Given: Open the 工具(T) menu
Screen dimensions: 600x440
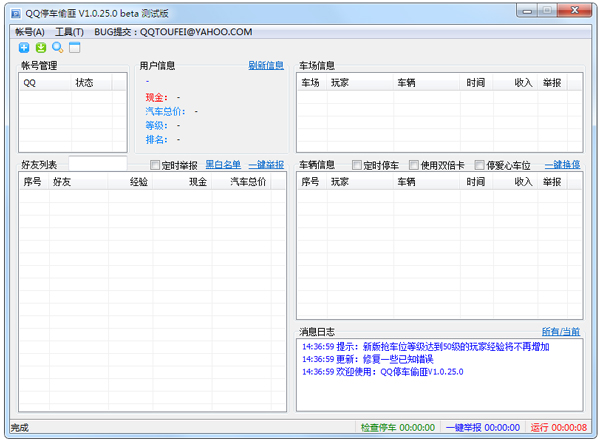Looking at the screenshot, I should point(69,32).
